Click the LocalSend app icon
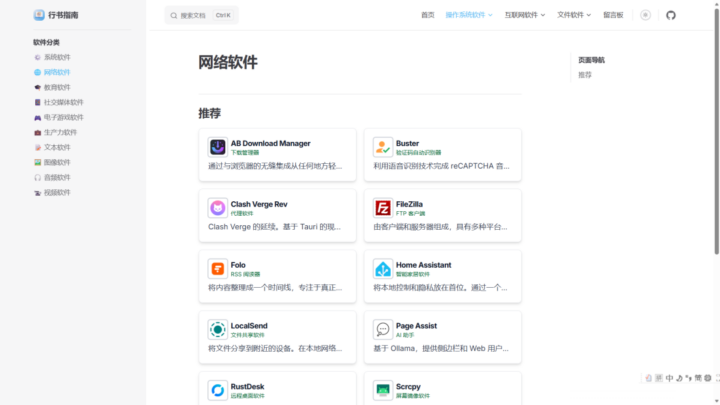The width and height of the screenshot is (720, 405). 218,329
